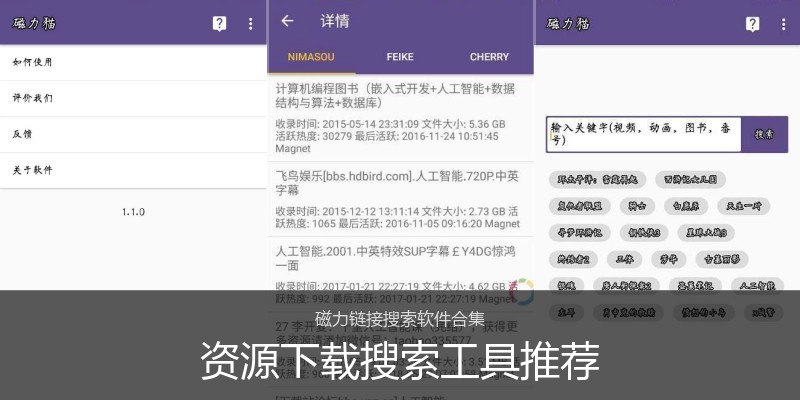Click the version number 1.1.0

[133, 212]
